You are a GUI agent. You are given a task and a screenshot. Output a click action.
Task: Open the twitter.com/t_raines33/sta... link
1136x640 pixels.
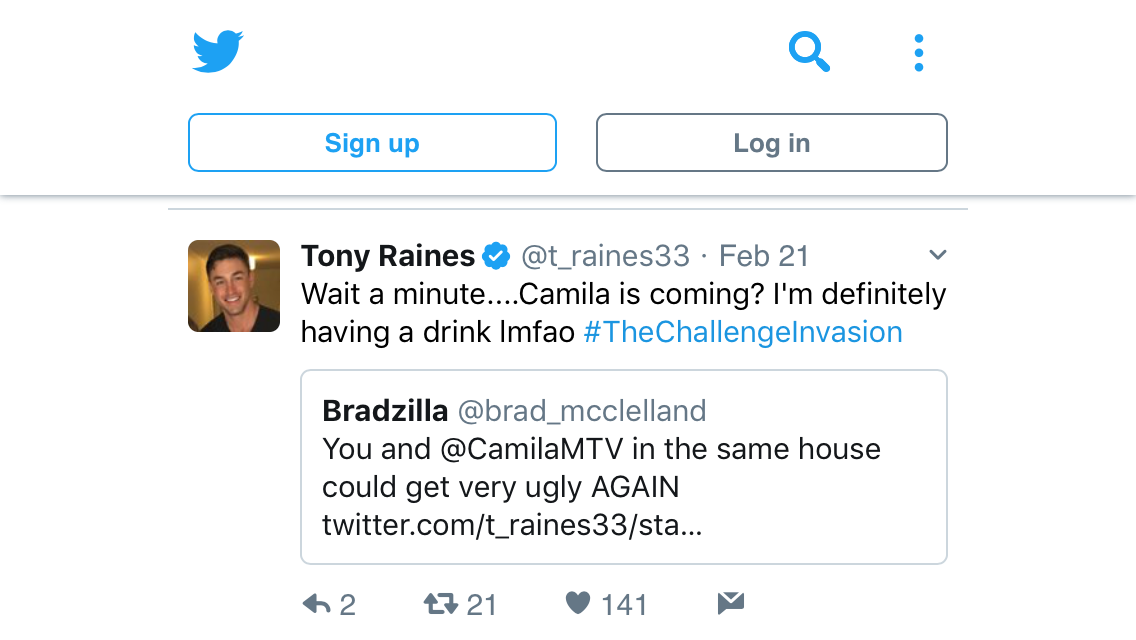click(512, 525)
